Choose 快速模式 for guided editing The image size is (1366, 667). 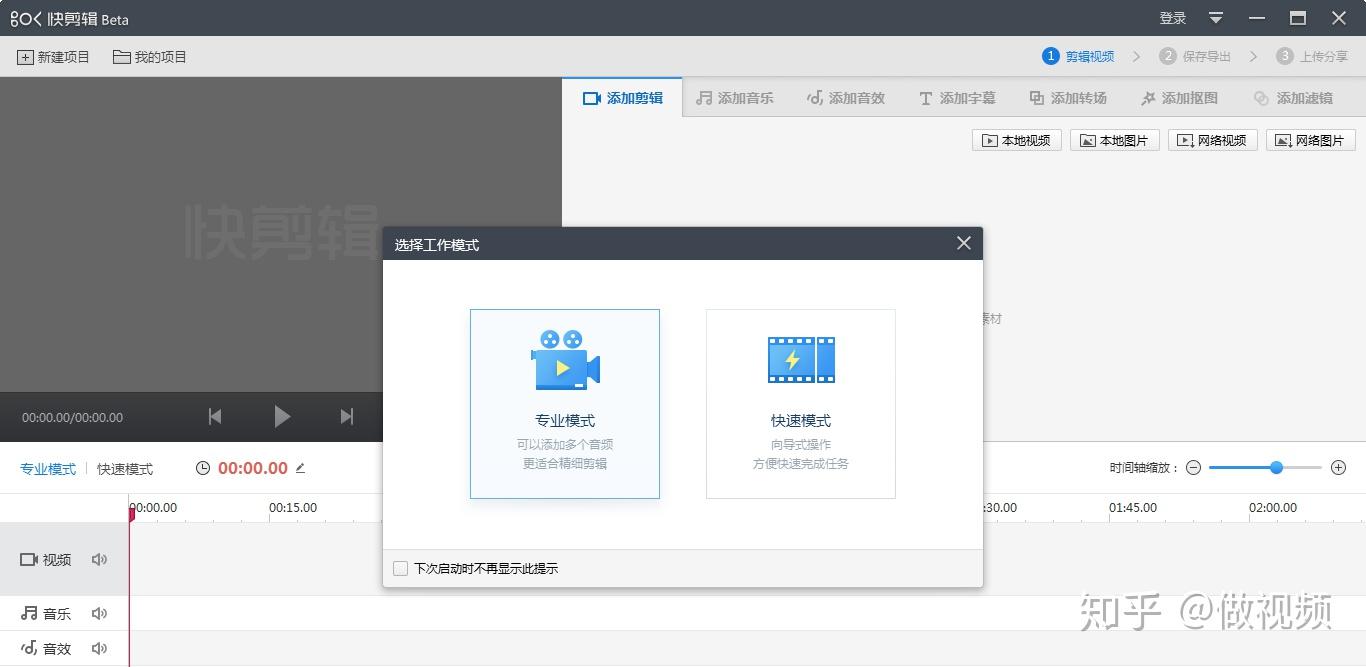pos(800,403)
